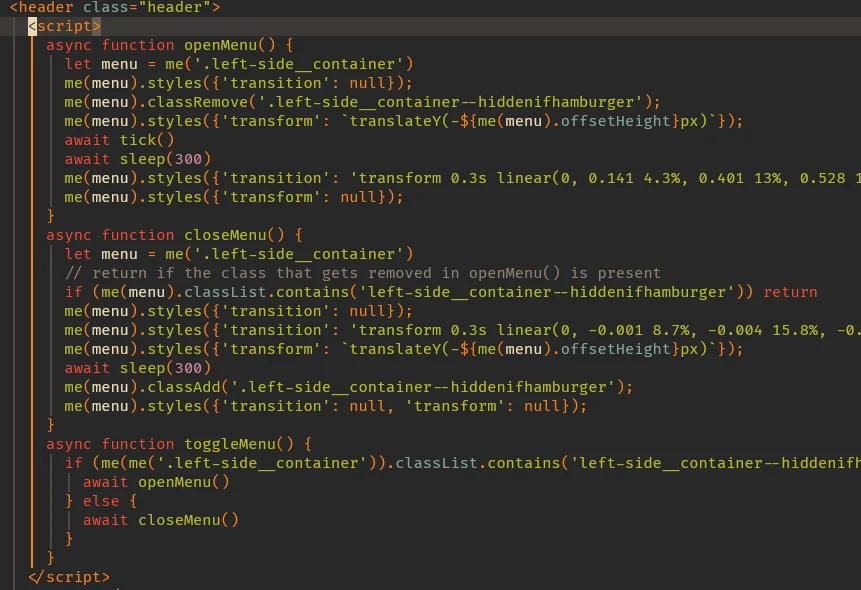Click the toggleMenu function name in its declaration
This screenshot has height=590, width=861.
tap(230, 444)
